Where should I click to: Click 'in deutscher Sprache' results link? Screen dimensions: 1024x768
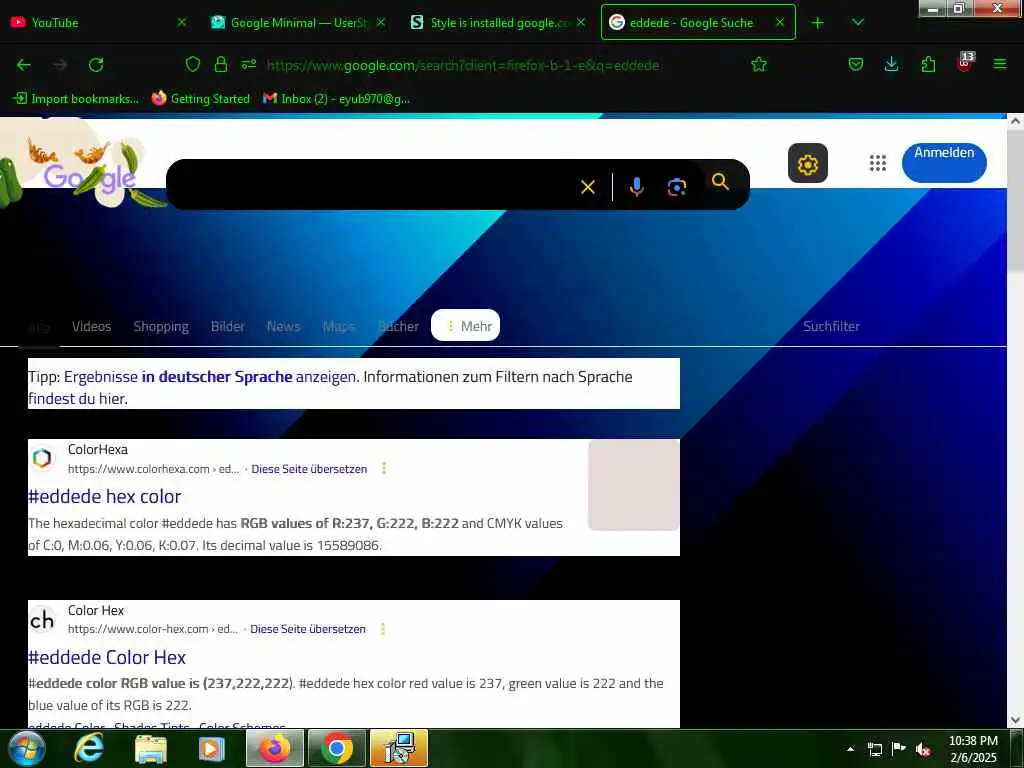coord(217,377)
